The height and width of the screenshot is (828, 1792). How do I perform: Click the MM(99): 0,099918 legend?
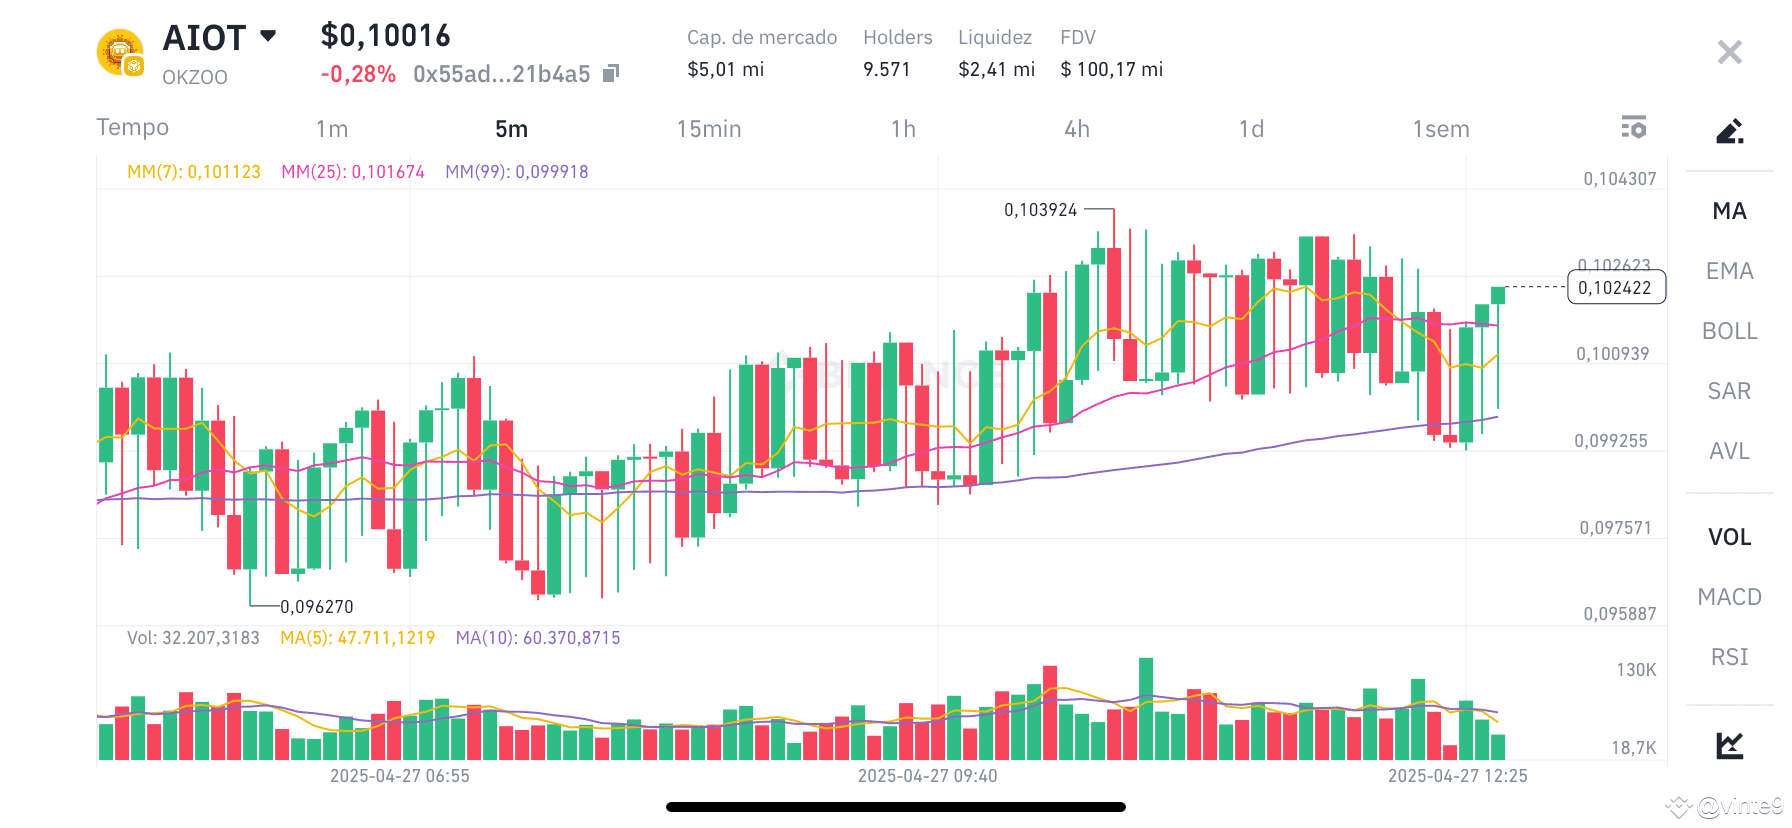point(517,172)
